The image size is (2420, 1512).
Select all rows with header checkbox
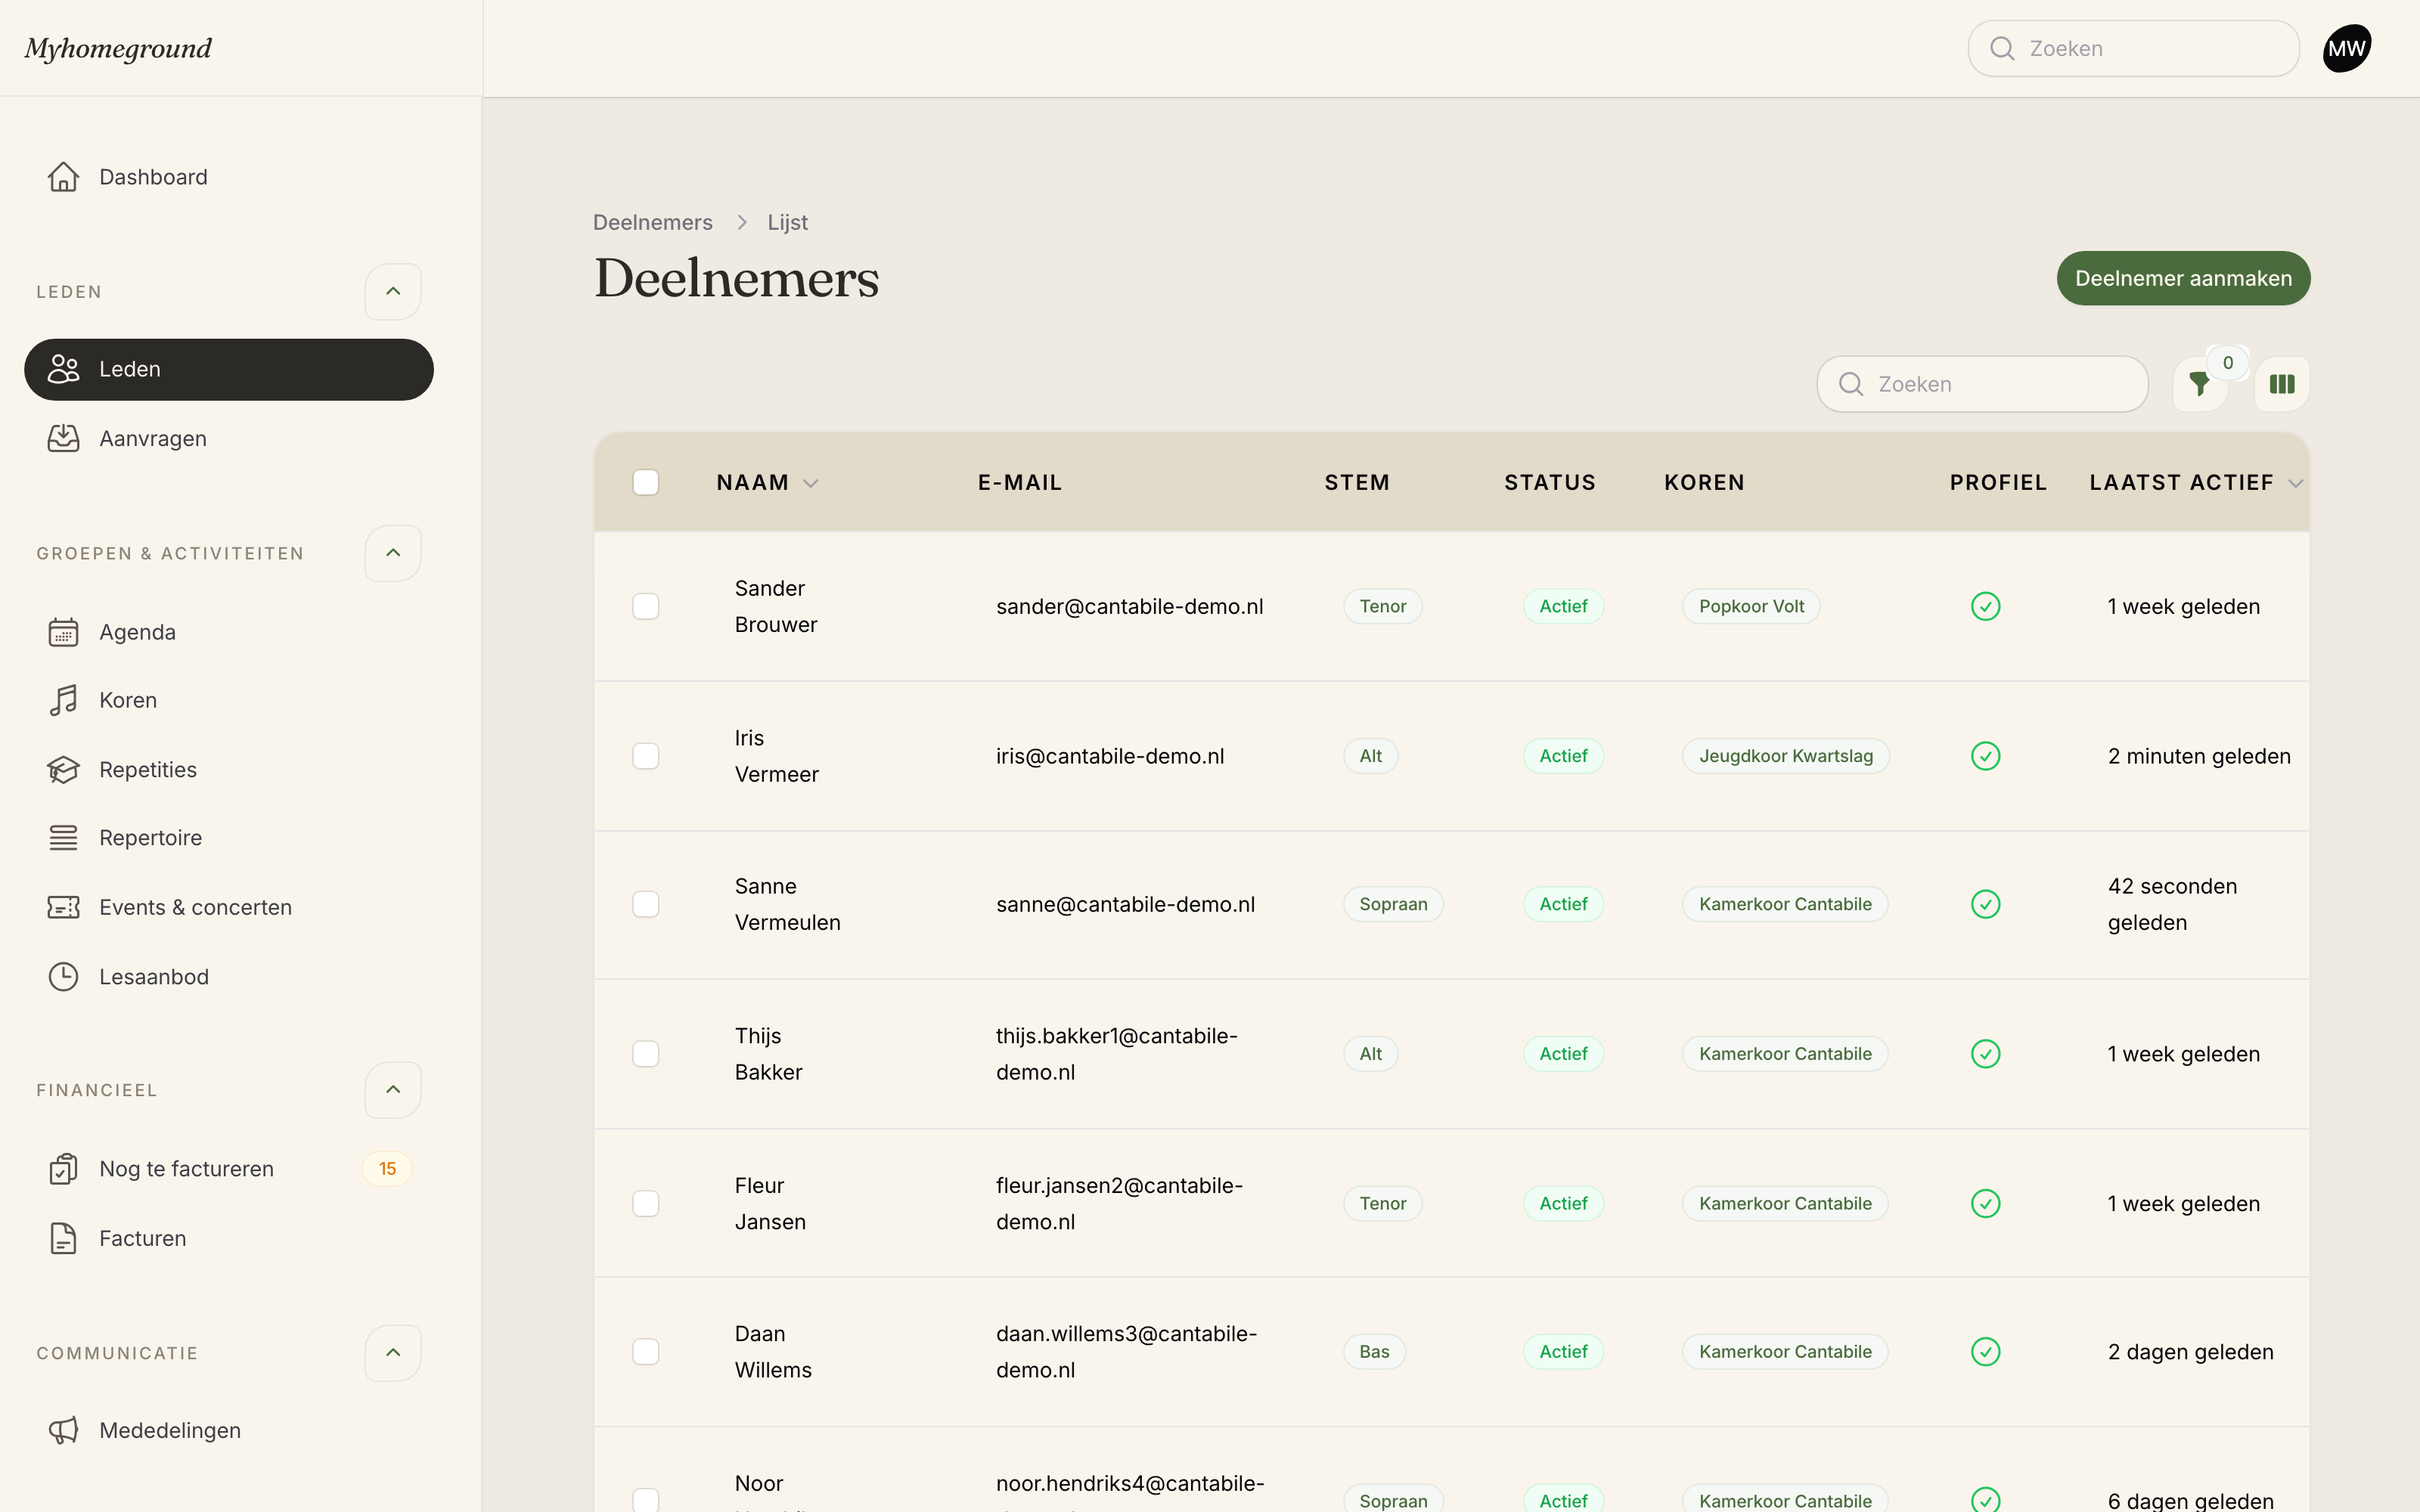click(x=646, y=483)
